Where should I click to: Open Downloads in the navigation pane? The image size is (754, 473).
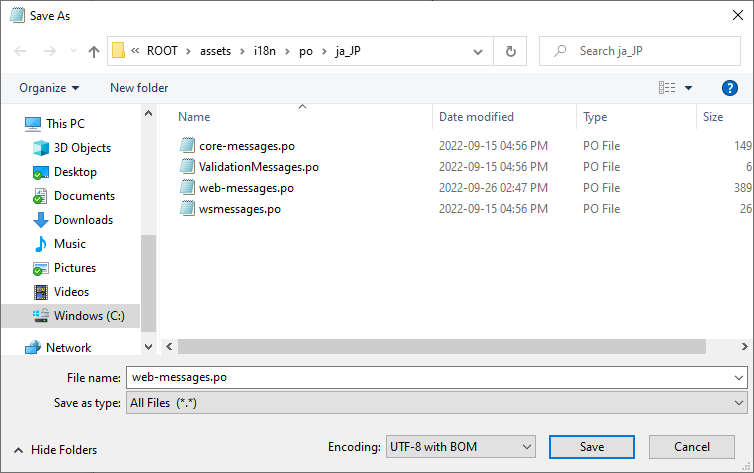click(83, 220)
